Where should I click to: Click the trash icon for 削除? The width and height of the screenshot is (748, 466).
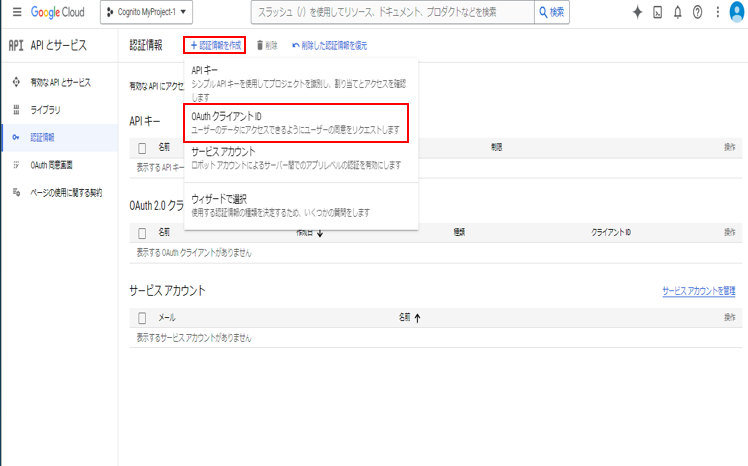click(260, 45)
